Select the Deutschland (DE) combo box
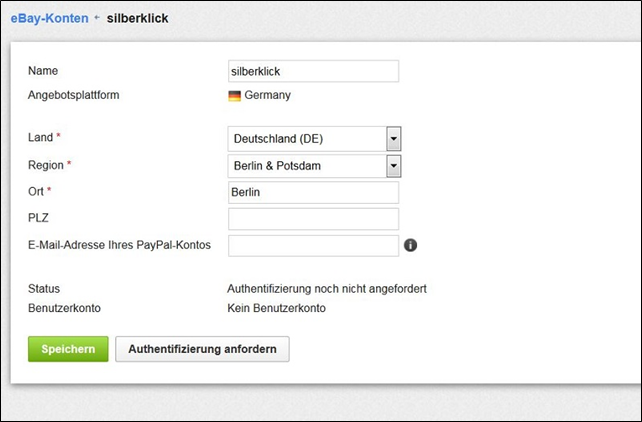The height and width of the screenshot is (422, 642). (x=314, y=139)
